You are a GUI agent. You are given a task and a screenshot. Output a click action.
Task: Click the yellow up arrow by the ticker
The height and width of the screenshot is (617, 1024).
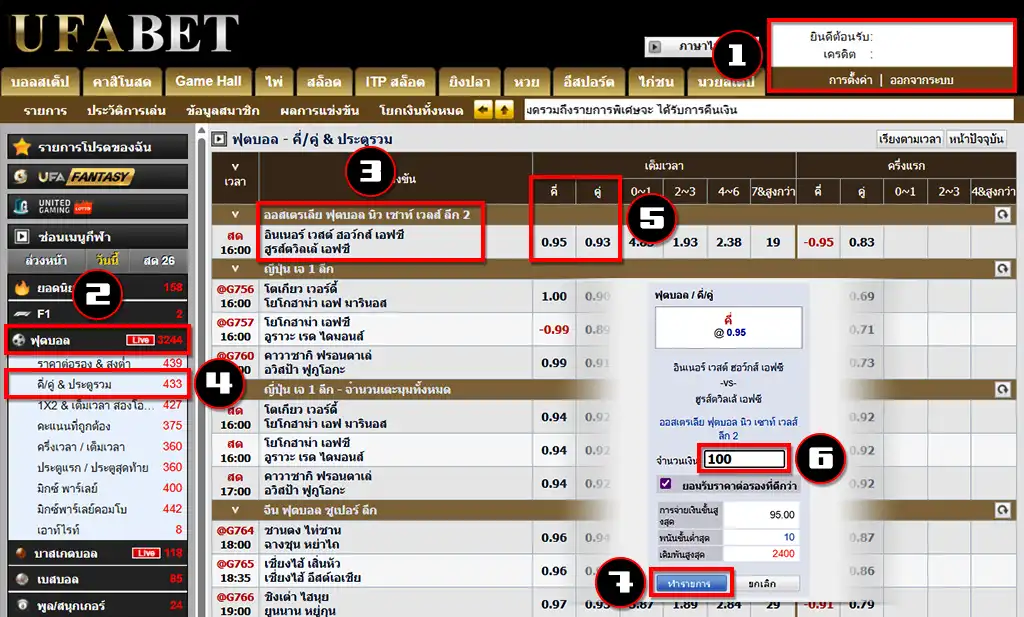[x=504, y=110]
